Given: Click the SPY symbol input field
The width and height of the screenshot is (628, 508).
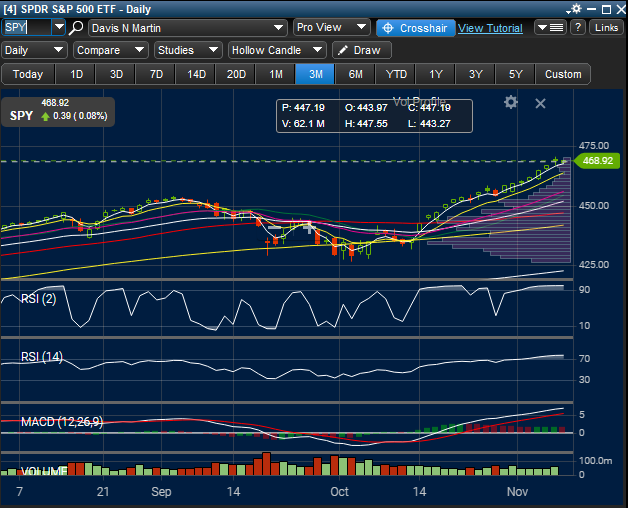Looking at the screenshot, I should click(27, 27).
